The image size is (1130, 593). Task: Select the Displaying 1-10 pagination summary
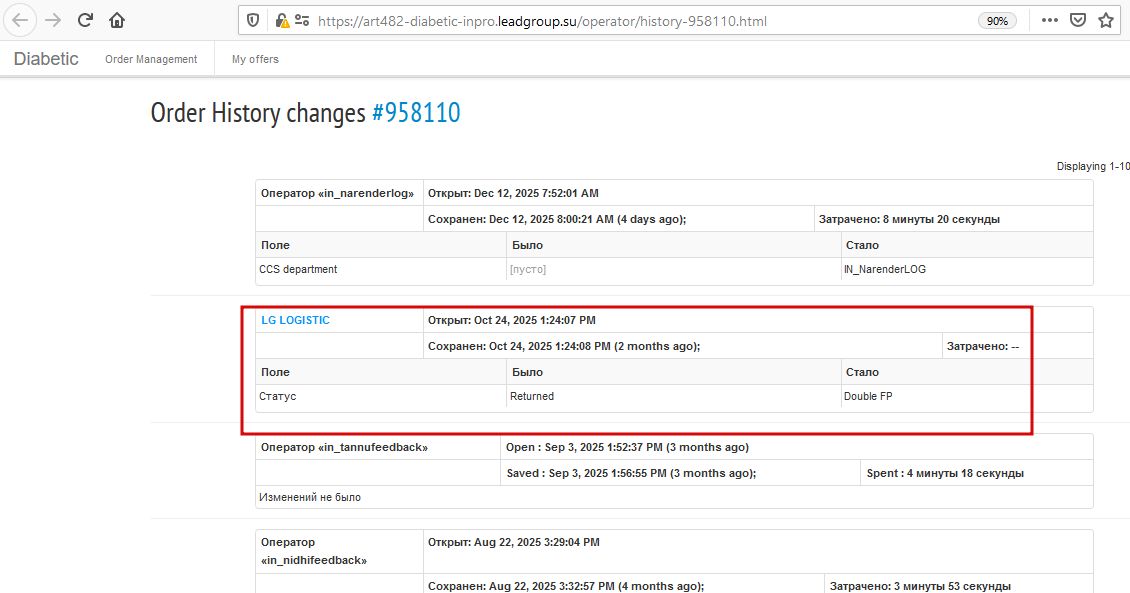(1093, 166)
